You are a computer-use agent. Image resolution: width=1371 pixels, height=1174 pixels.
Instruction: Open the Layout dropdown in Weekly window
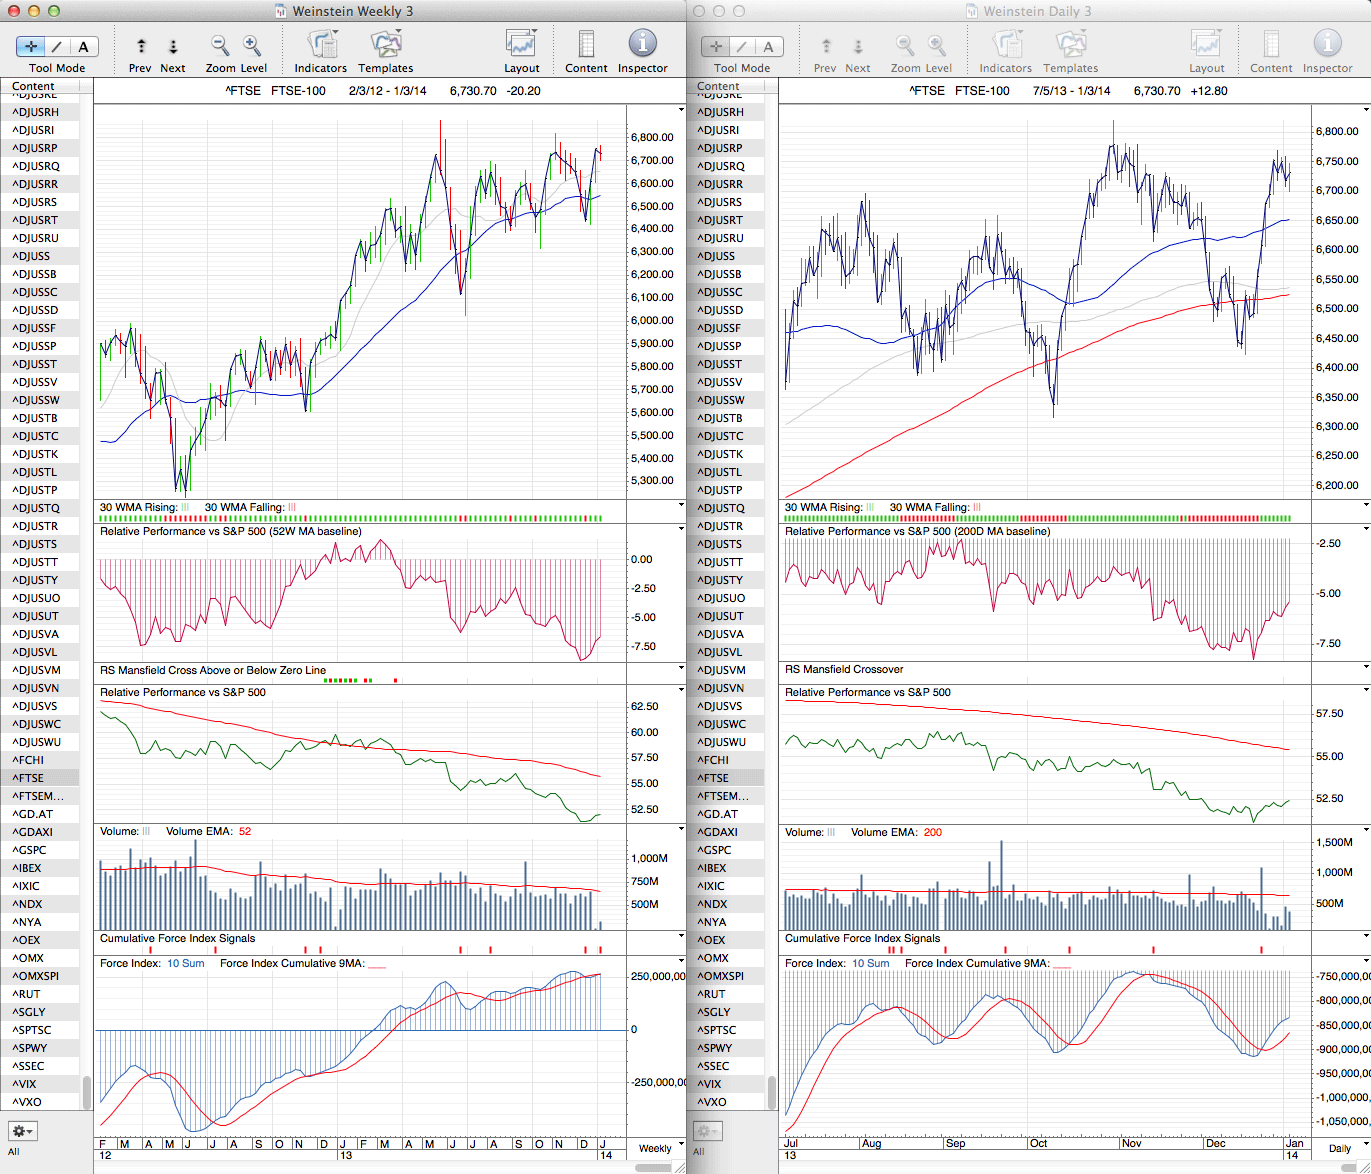tap(521, 44)
